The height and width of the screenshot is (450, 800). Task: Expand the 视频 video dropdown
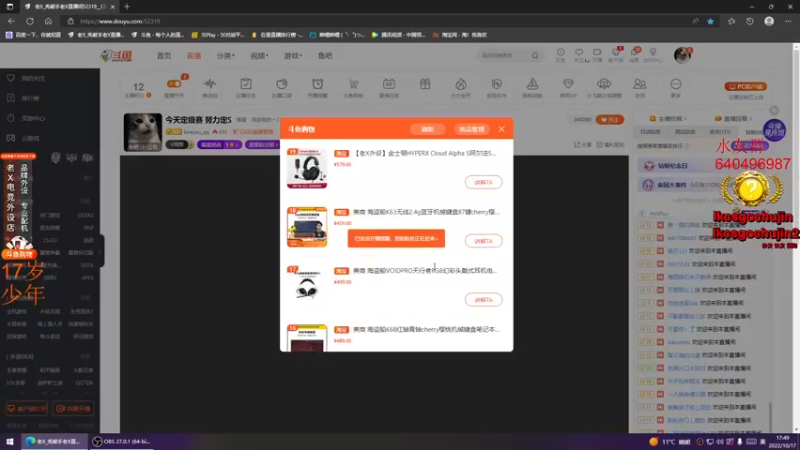259,56
